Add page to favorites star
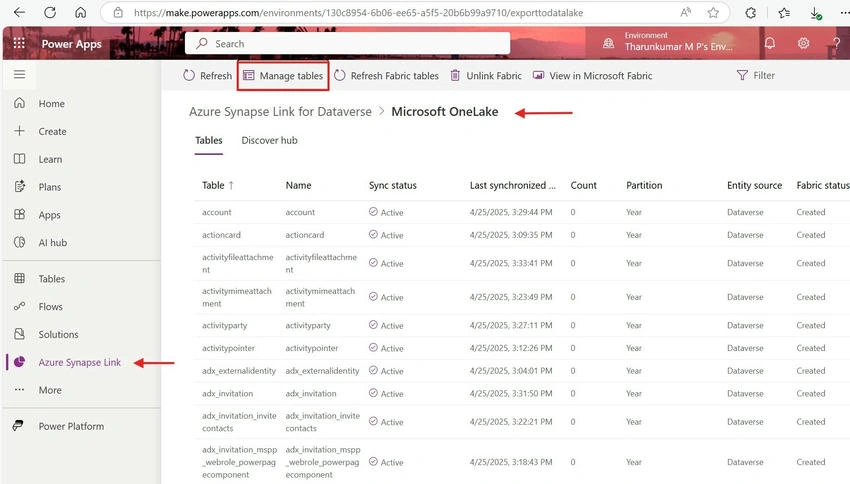The image size is (850, 484). [x=713, y=12]
